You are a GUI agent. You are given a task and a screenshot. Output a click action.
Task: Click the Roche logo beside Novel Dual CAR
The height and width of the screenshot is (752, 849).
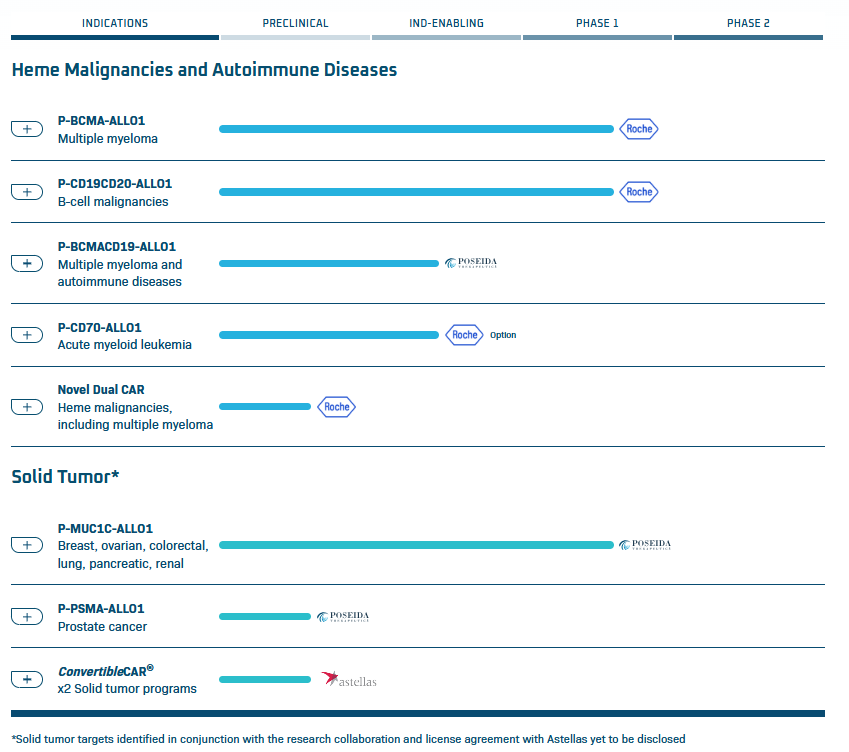coord(337,407)
